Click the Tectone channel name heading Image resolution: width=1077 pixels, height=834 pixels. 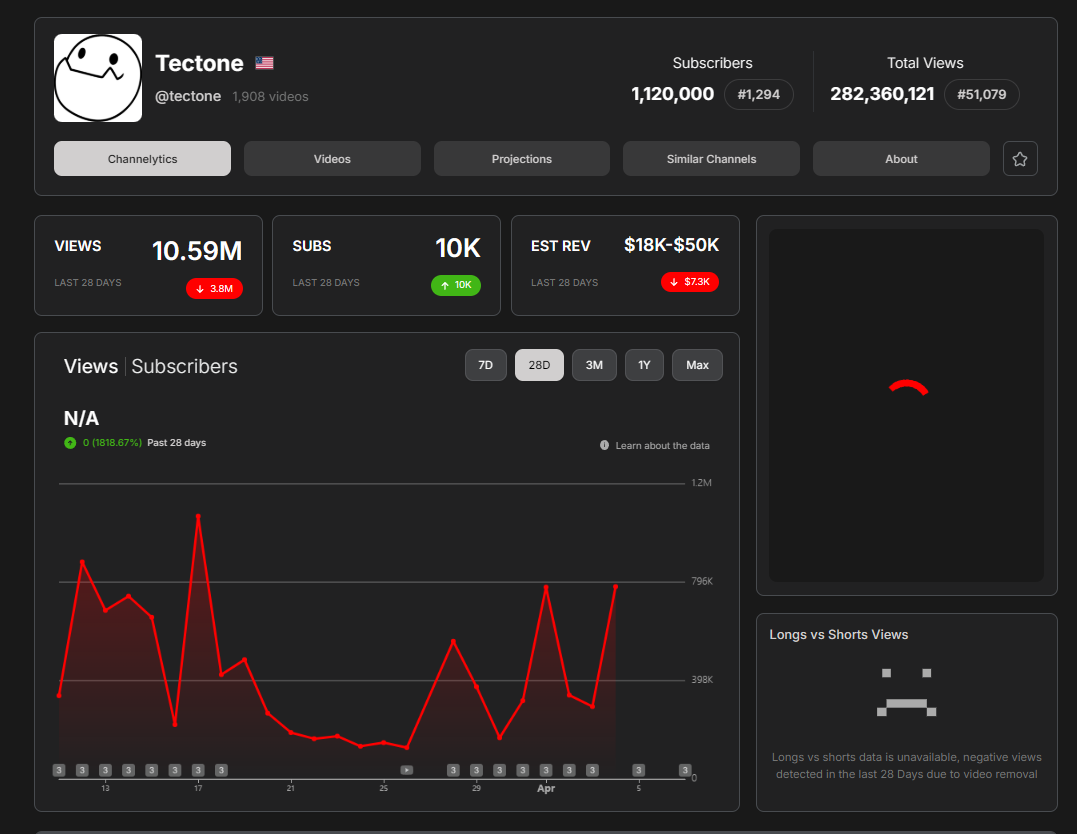point(199,63)
